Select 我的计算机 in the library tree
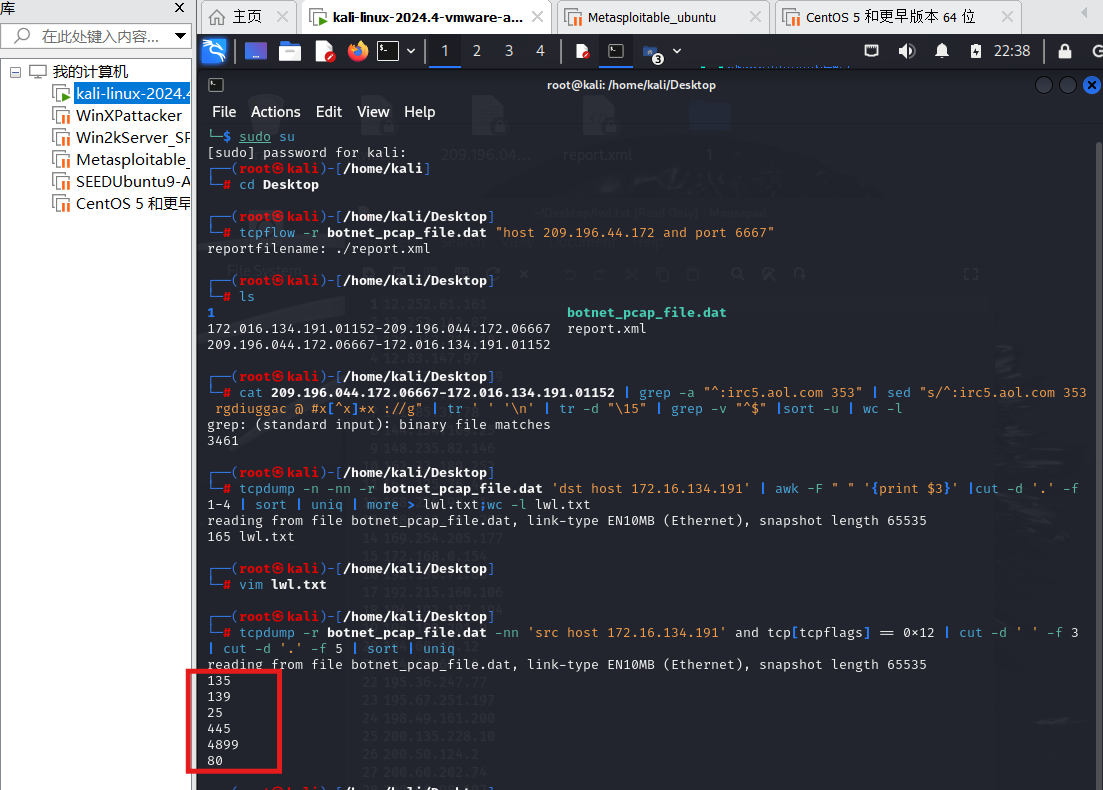 [x=90, y=72]
